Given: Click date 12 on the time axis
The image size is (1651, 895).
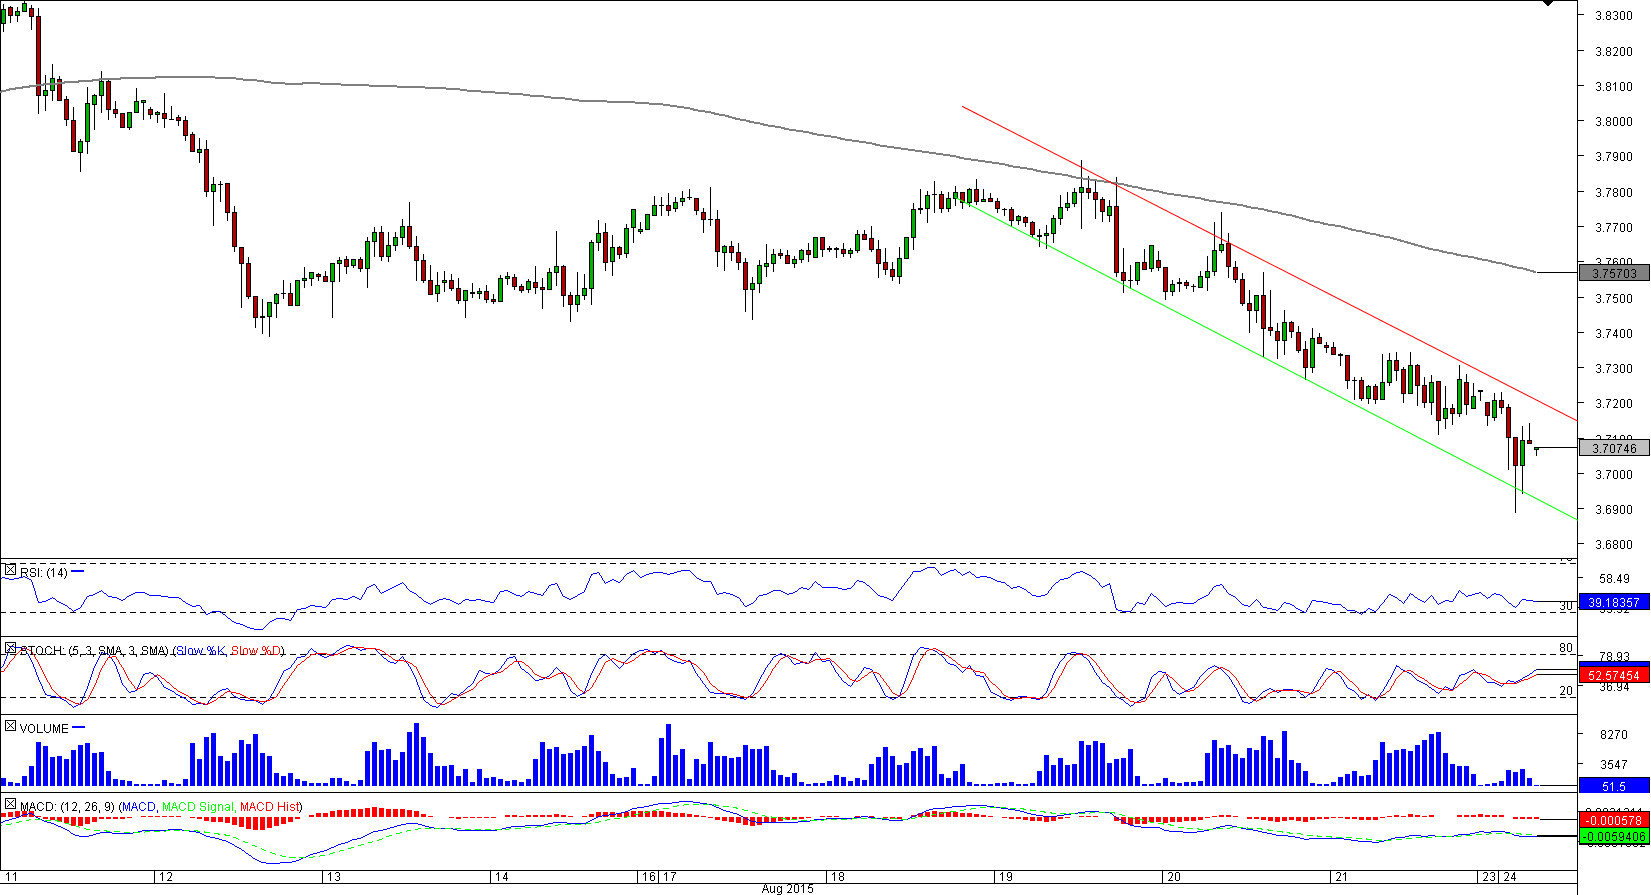Looking at the screenshot, I should click(x=166, y=877).
